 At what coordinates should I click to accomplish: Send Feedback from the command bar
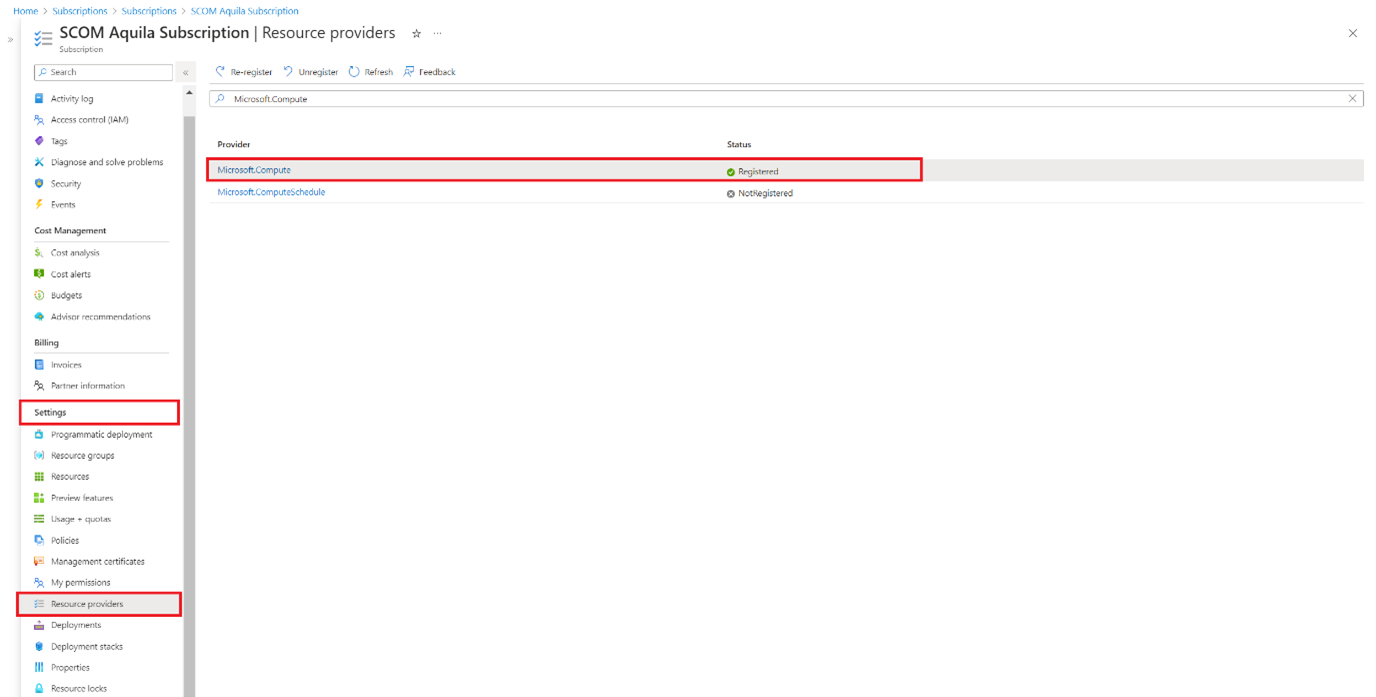click(x=429, y=71)
